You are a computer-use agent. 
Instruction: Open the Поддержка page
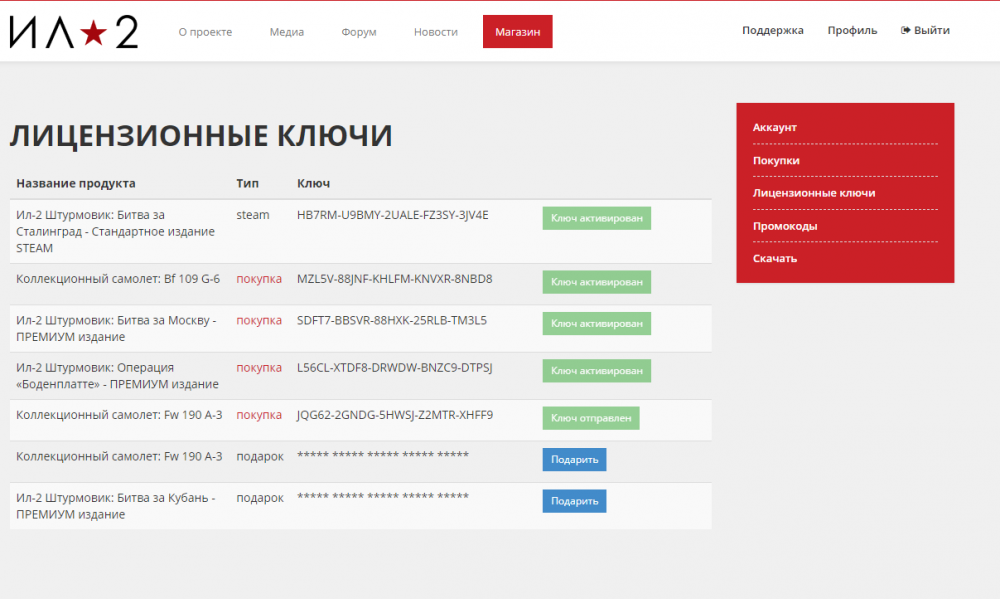point(772,30)
